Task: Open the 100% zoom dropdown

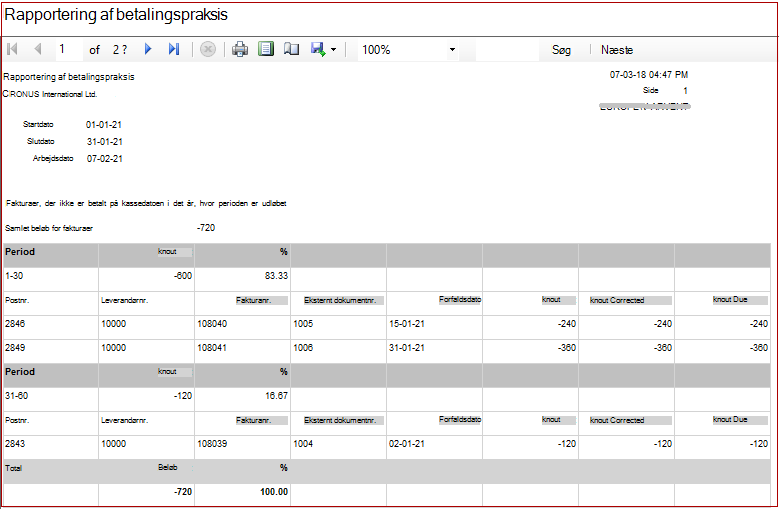Action: click(x=408, y=50)
